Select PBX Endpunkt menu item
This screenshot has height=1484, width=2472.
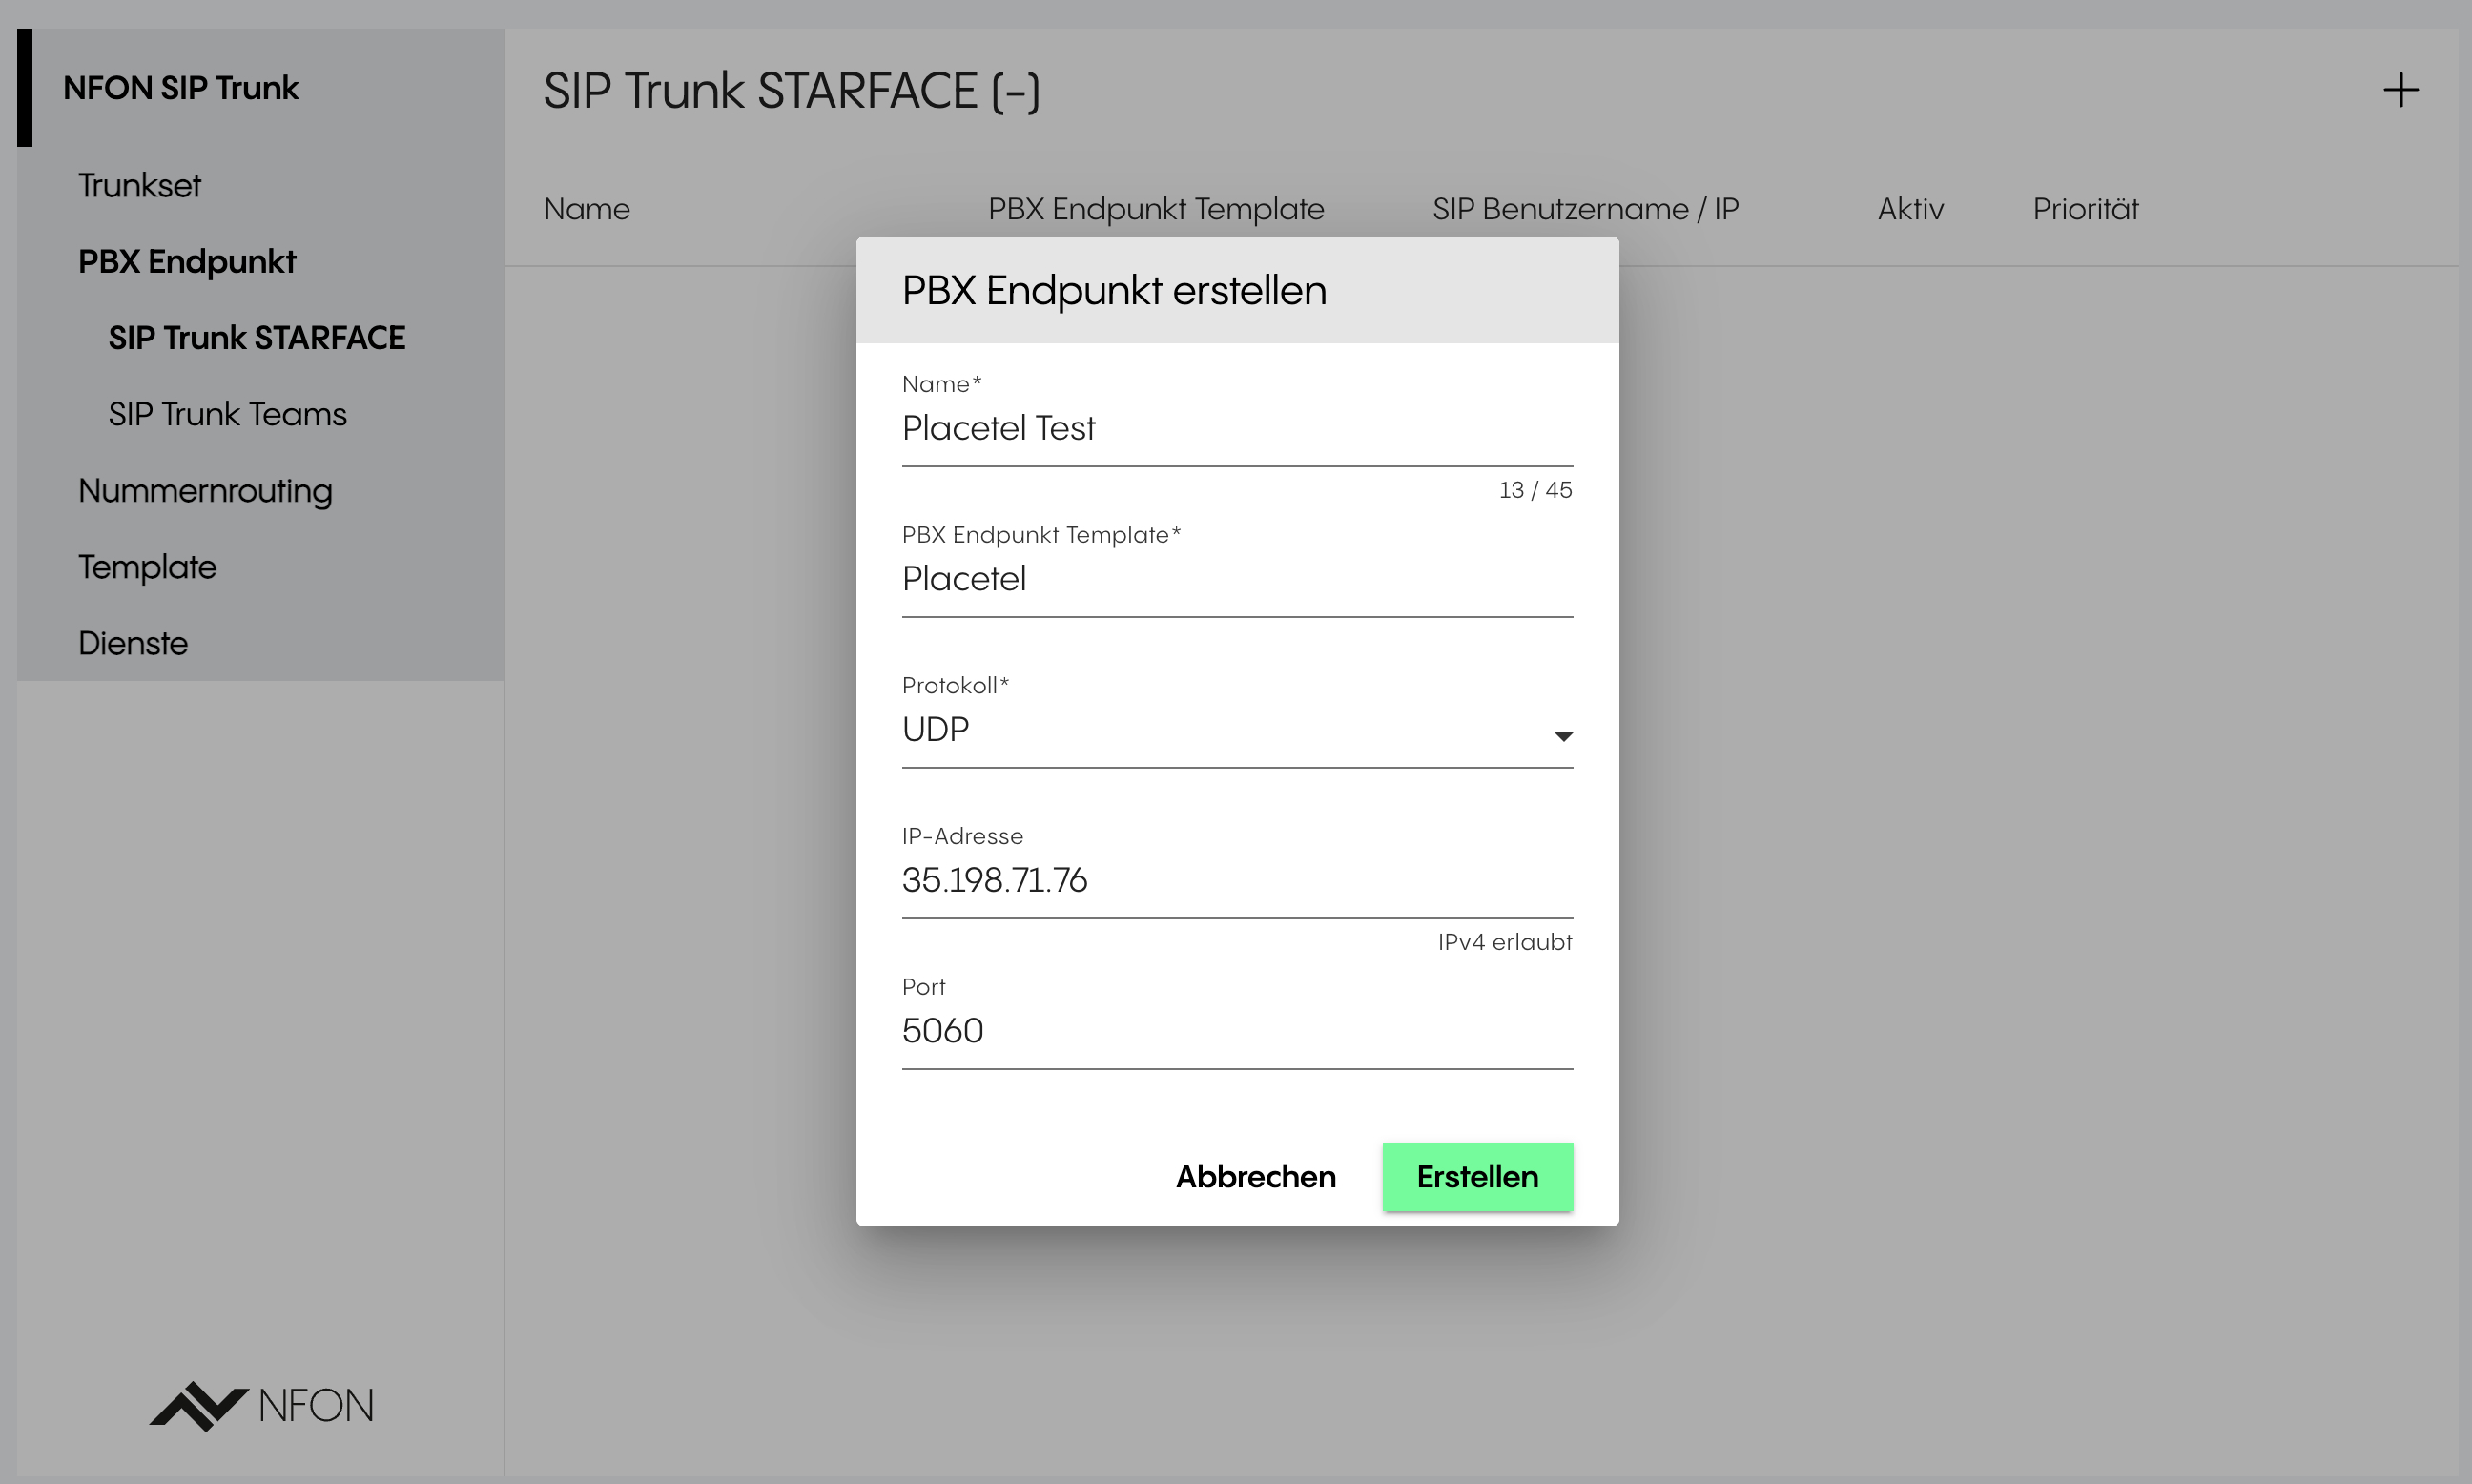click(187, 262)
